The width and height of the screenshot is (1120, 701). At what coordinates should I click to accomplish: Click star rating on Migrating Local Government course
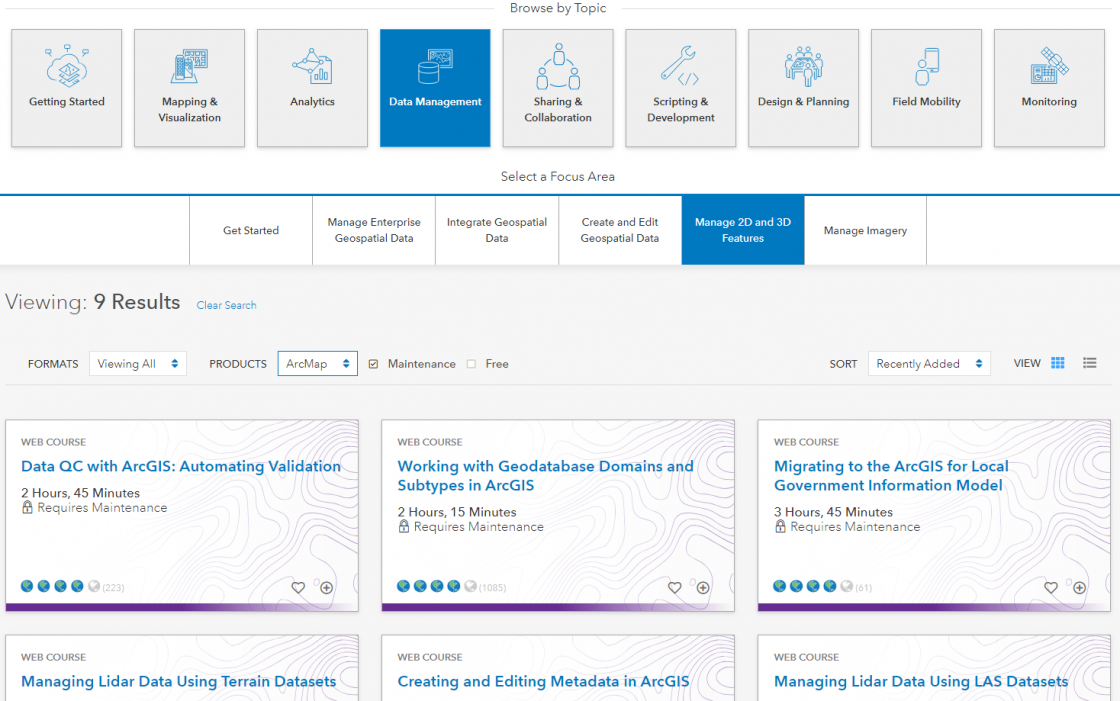pos(813,587)
